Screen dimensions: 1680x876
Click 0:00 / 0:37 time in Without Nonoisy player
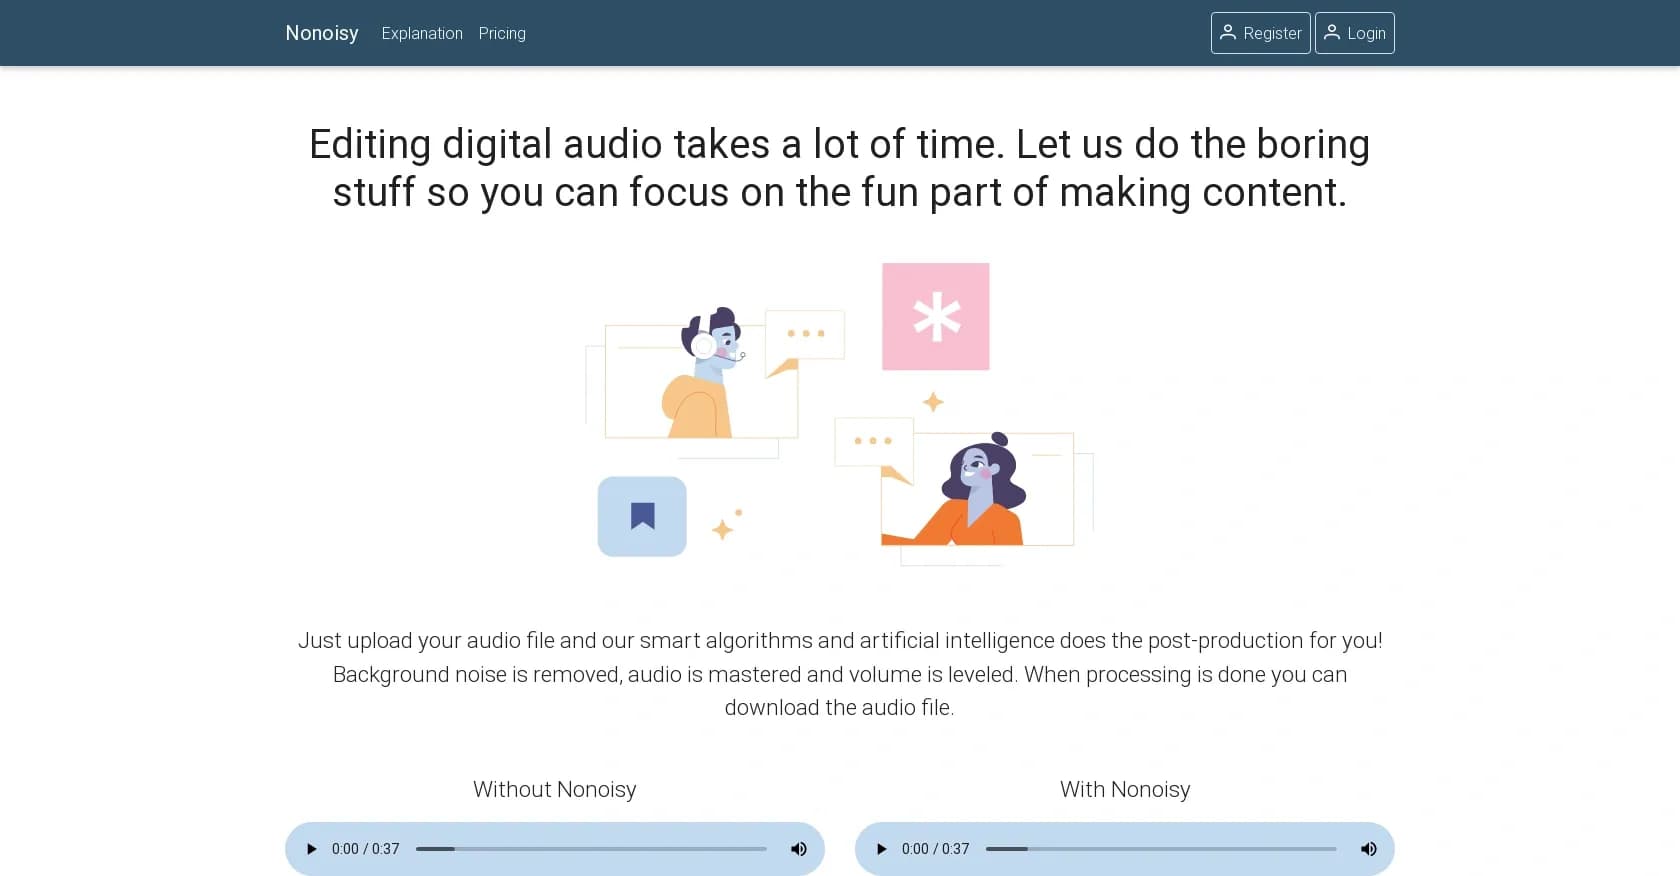[x=366, y=849]
